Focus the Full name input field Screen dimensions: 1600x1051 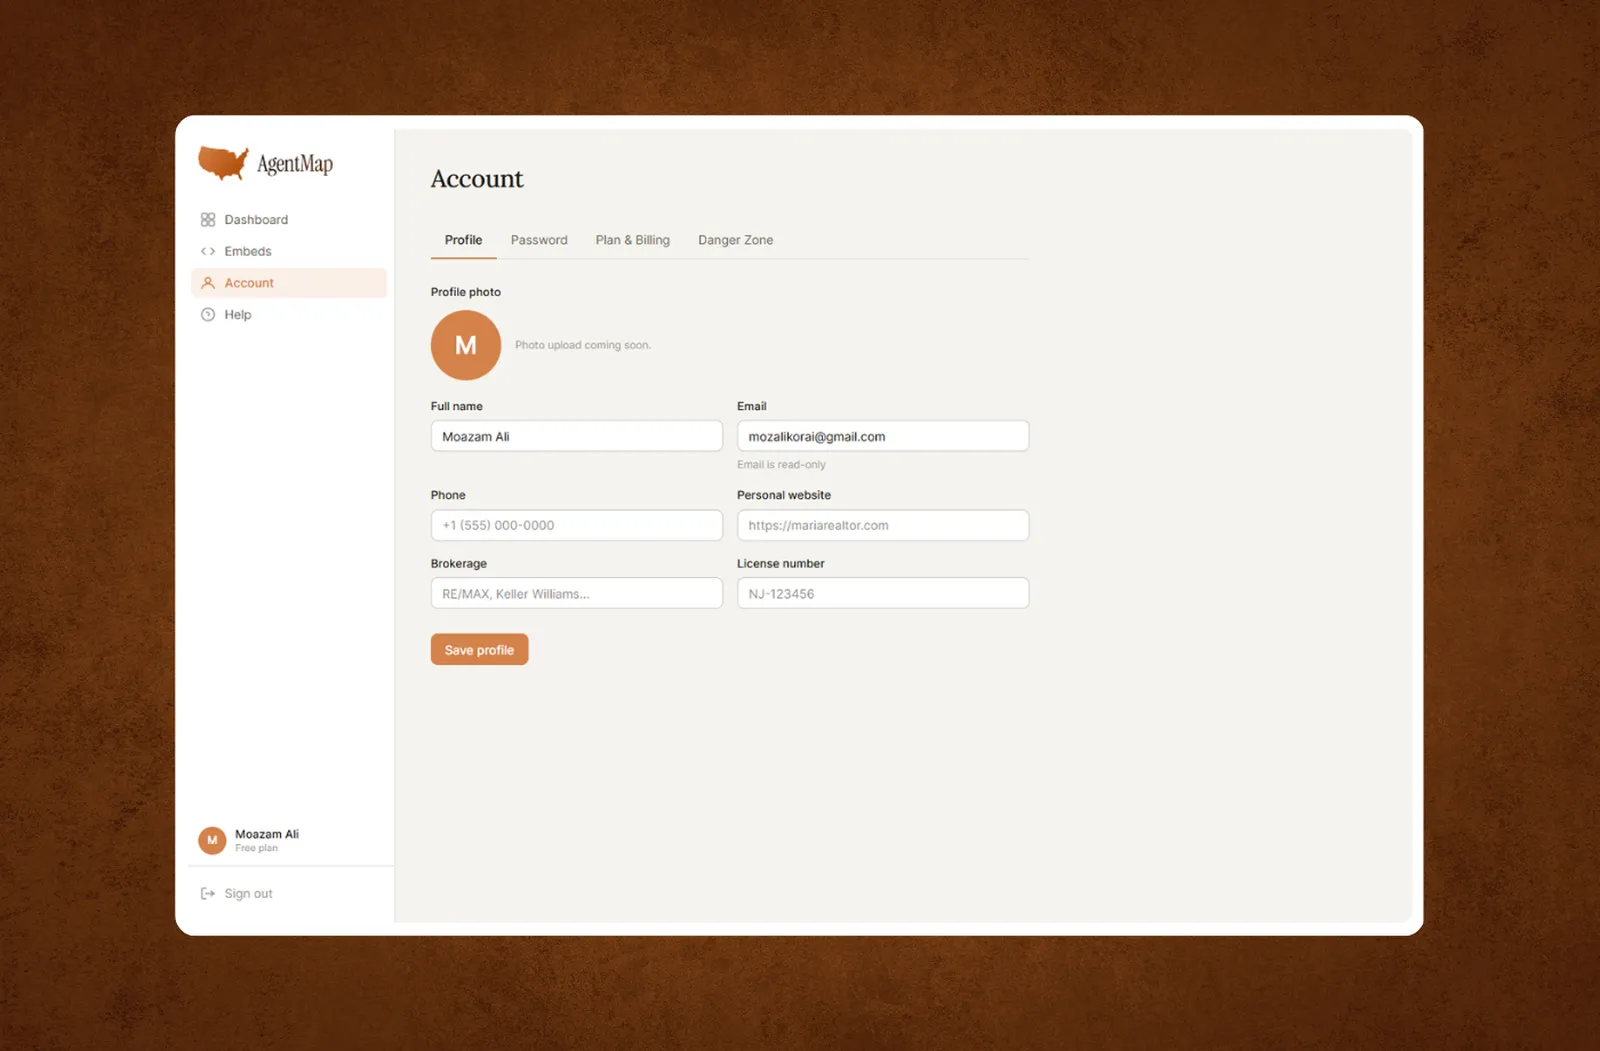pos(577,436)
